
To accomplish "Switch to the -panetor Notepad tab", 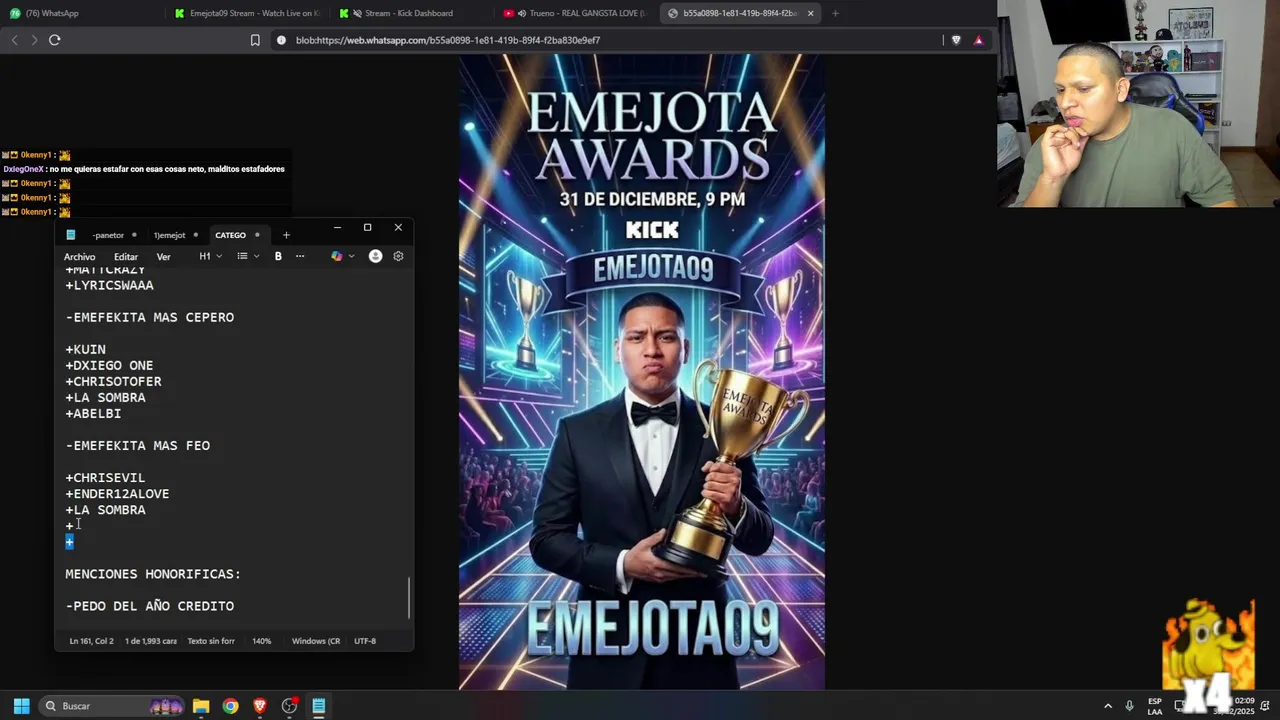I will (x=108, y=235).
